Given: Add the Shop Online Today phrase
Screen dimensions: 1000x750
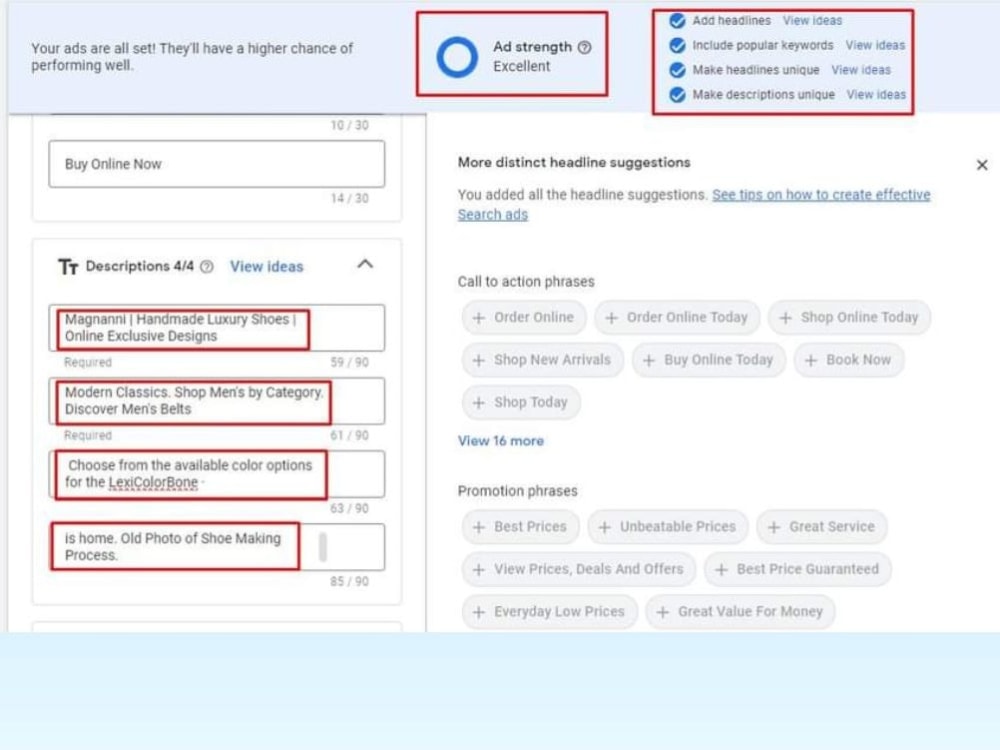Looking at the screenshot, I should pyautogui.click(x=849, y=318).
